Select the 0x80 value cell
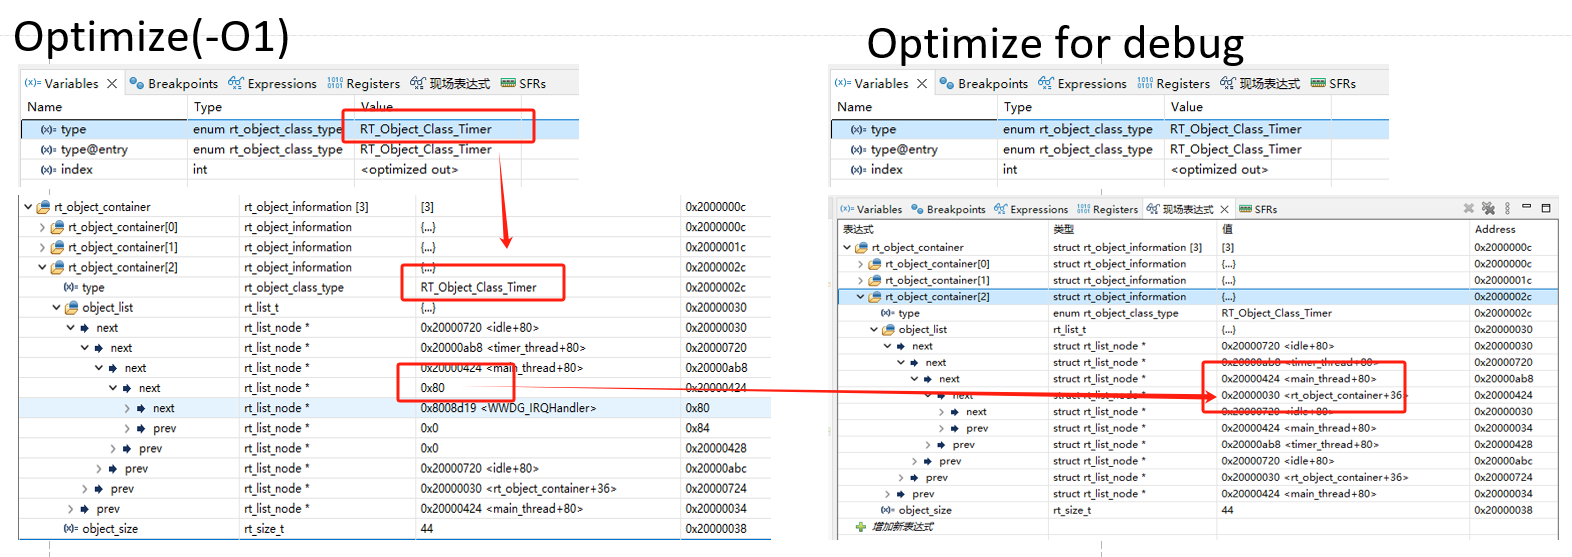1572x557 pixels. (x=433, y=388)
